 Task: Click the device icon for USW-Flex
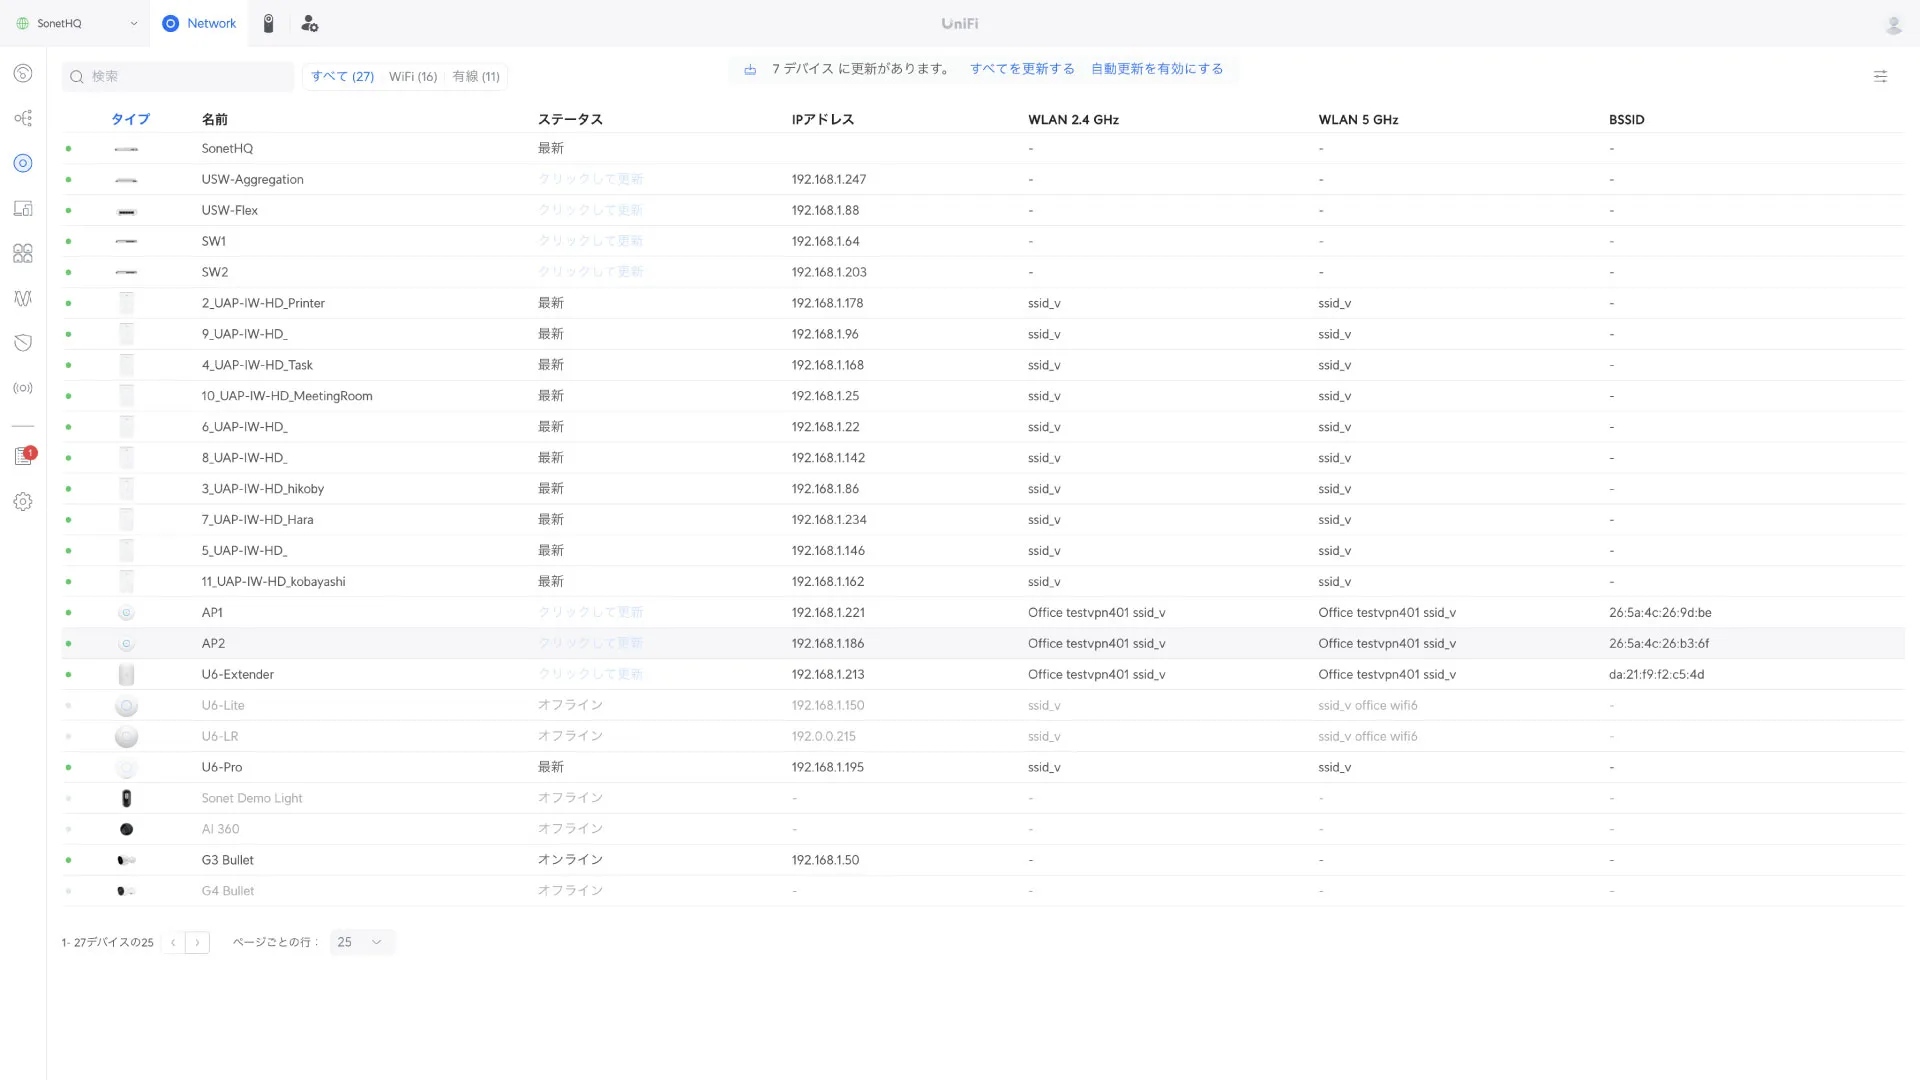(x=126, y=211)
